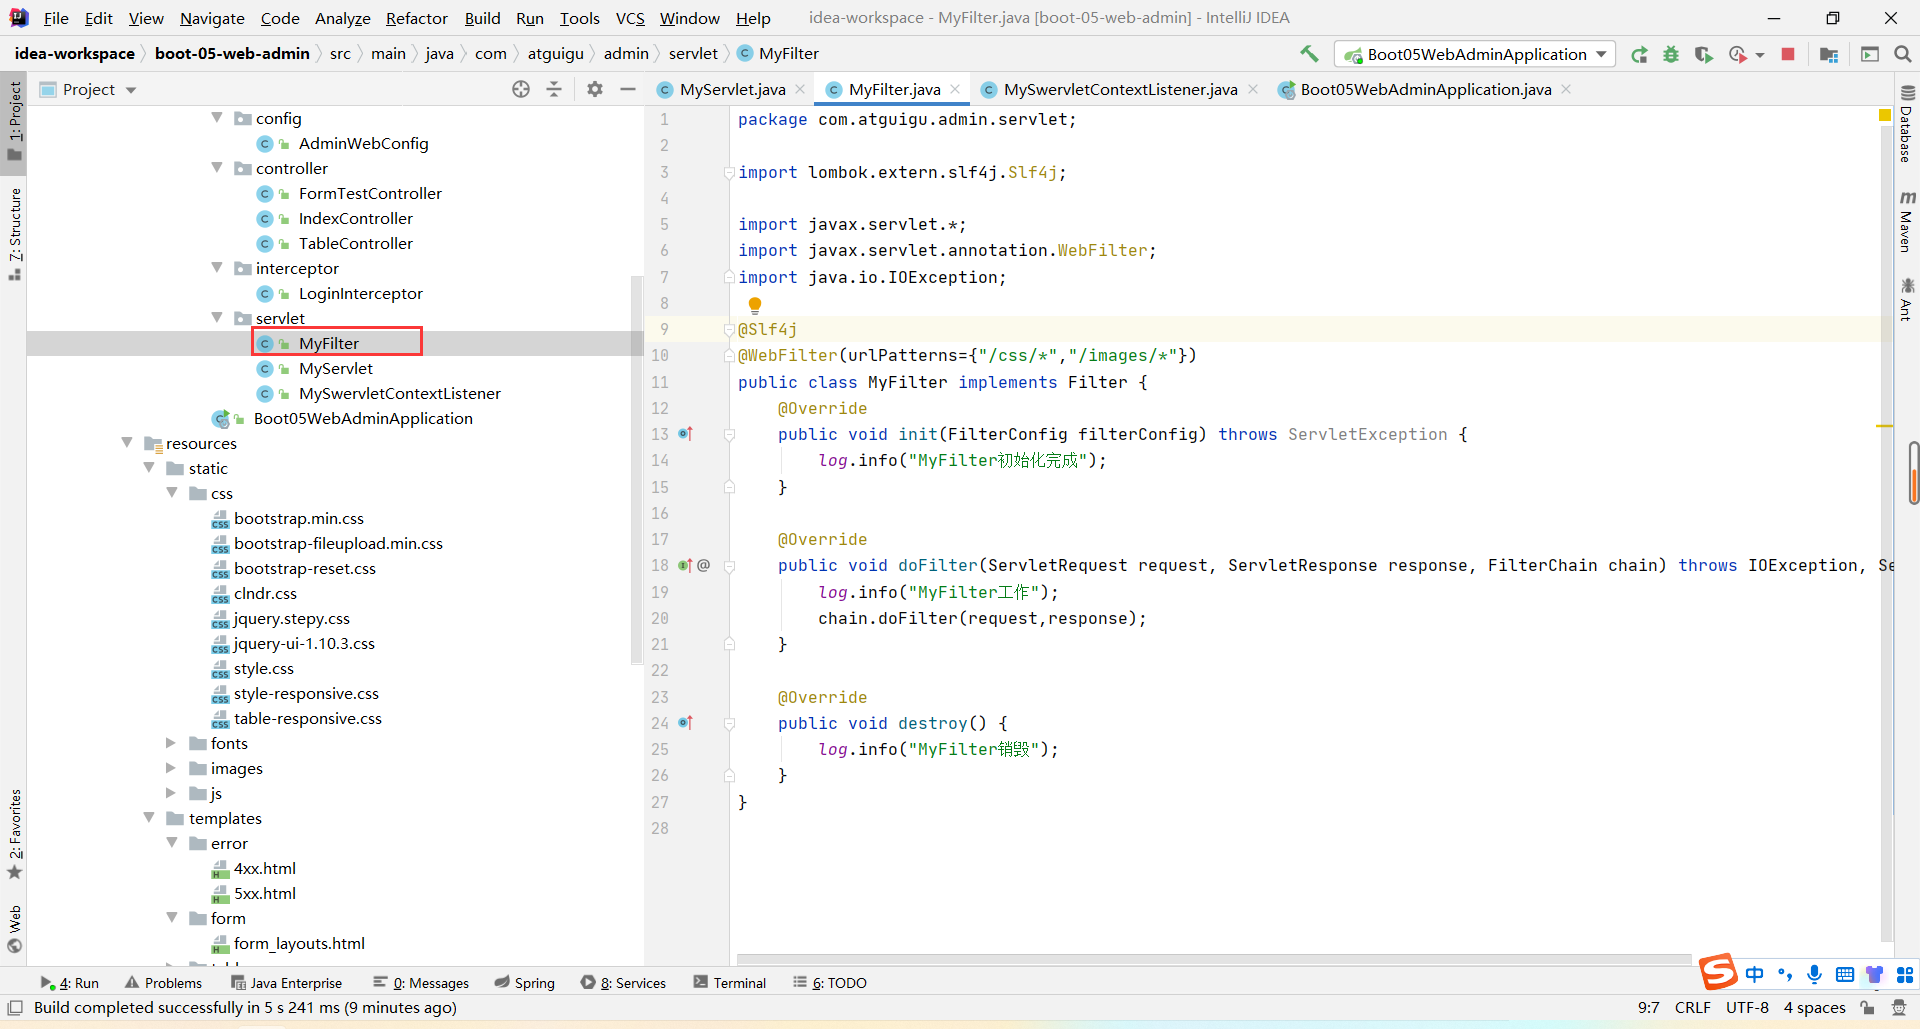Toggle the Structure side panel
This screenshot has width=1920, height=1029.
pyautogui.click(x=15, y=232)
